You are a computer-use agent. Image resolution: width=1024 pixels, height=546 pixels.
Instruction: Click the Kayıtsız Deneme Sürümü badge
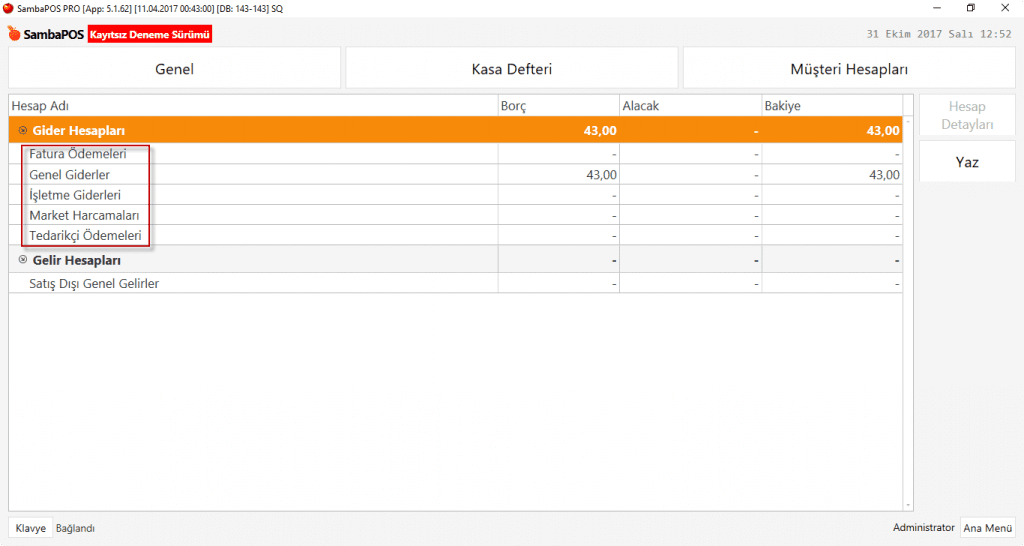tap(150, 35)
